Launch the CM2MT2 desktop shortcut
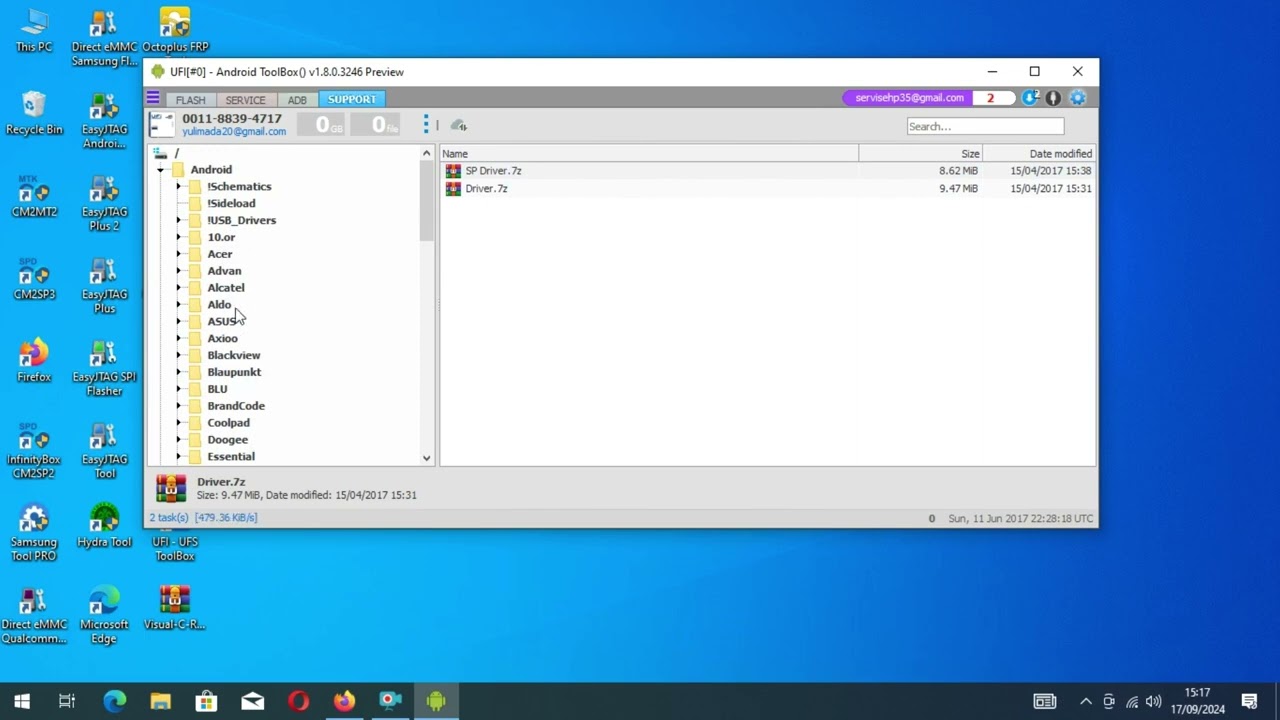Image resolution: width=1280 pixels, height=720 pixels. pos(34,196)
